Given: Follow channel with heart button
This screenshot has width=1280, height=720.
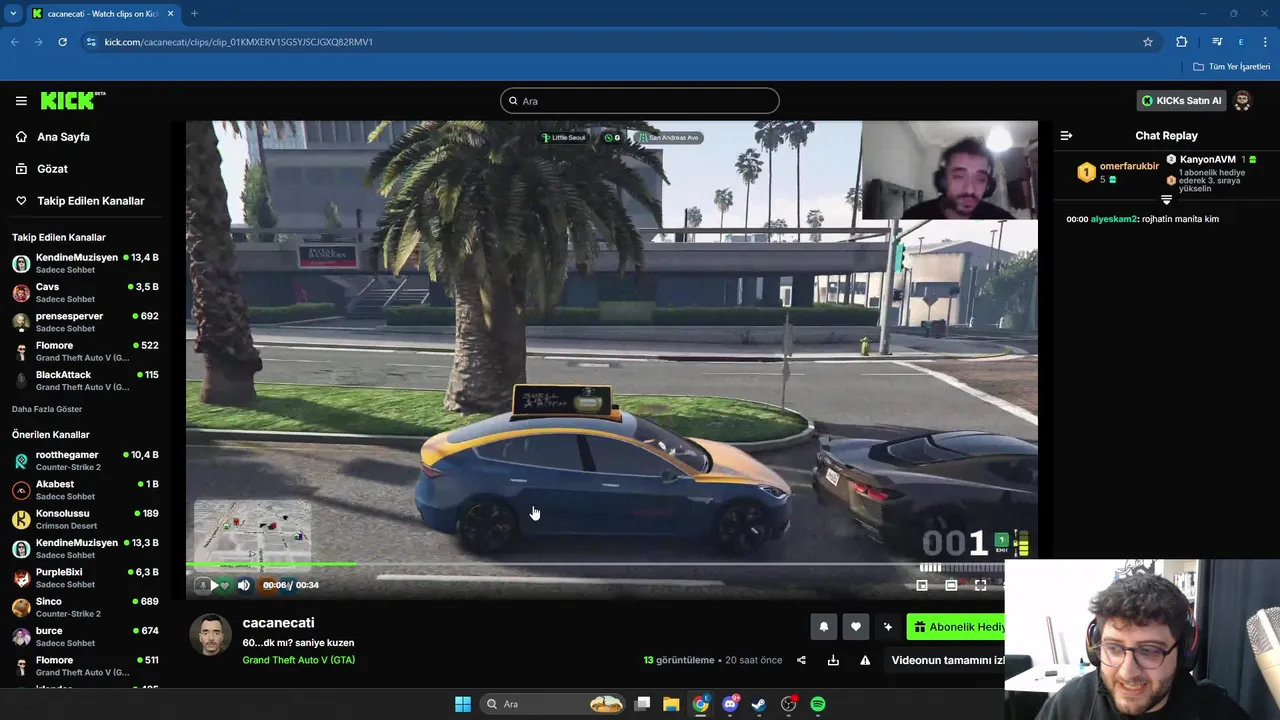Looking at the screenshot, I should click(x=855, y=627).
